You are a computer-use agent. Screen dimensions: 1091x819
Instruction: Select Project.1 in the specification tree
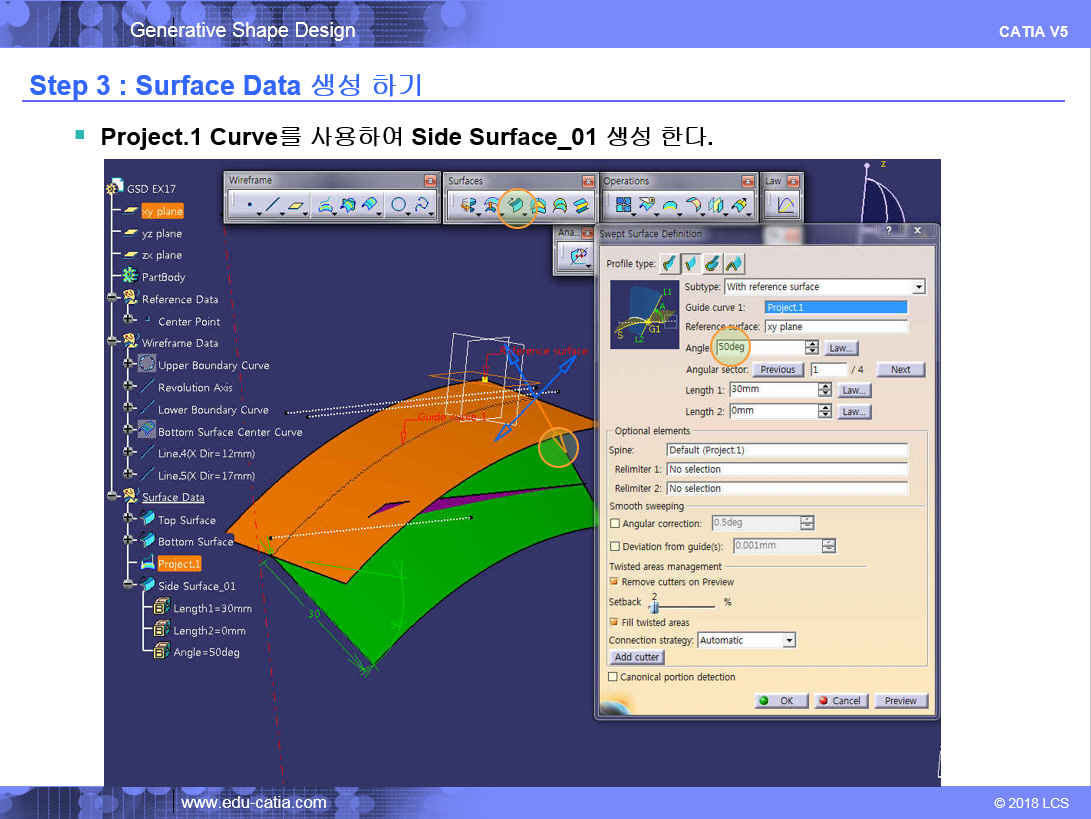coord(179,564)
